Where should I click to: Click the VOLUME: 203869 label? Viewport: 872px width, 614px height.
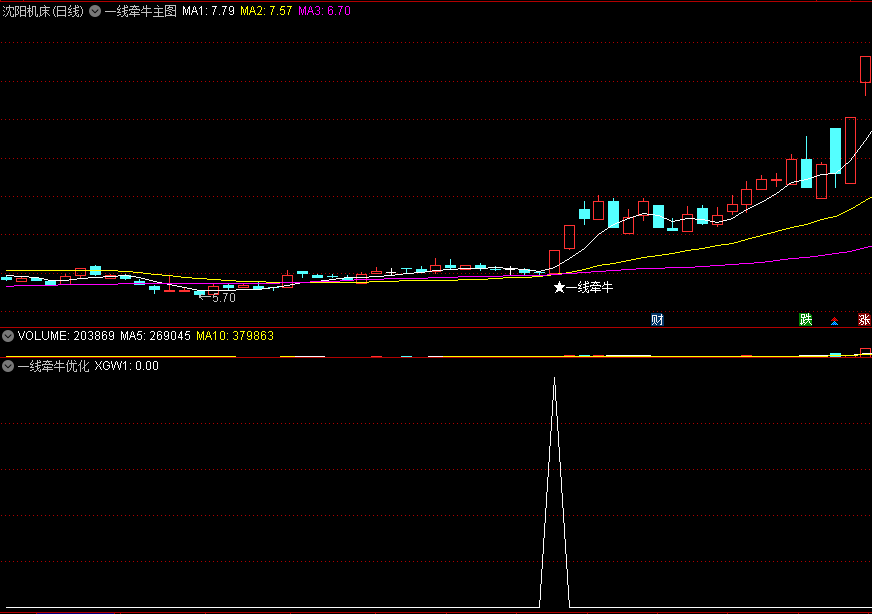[66, 336]
